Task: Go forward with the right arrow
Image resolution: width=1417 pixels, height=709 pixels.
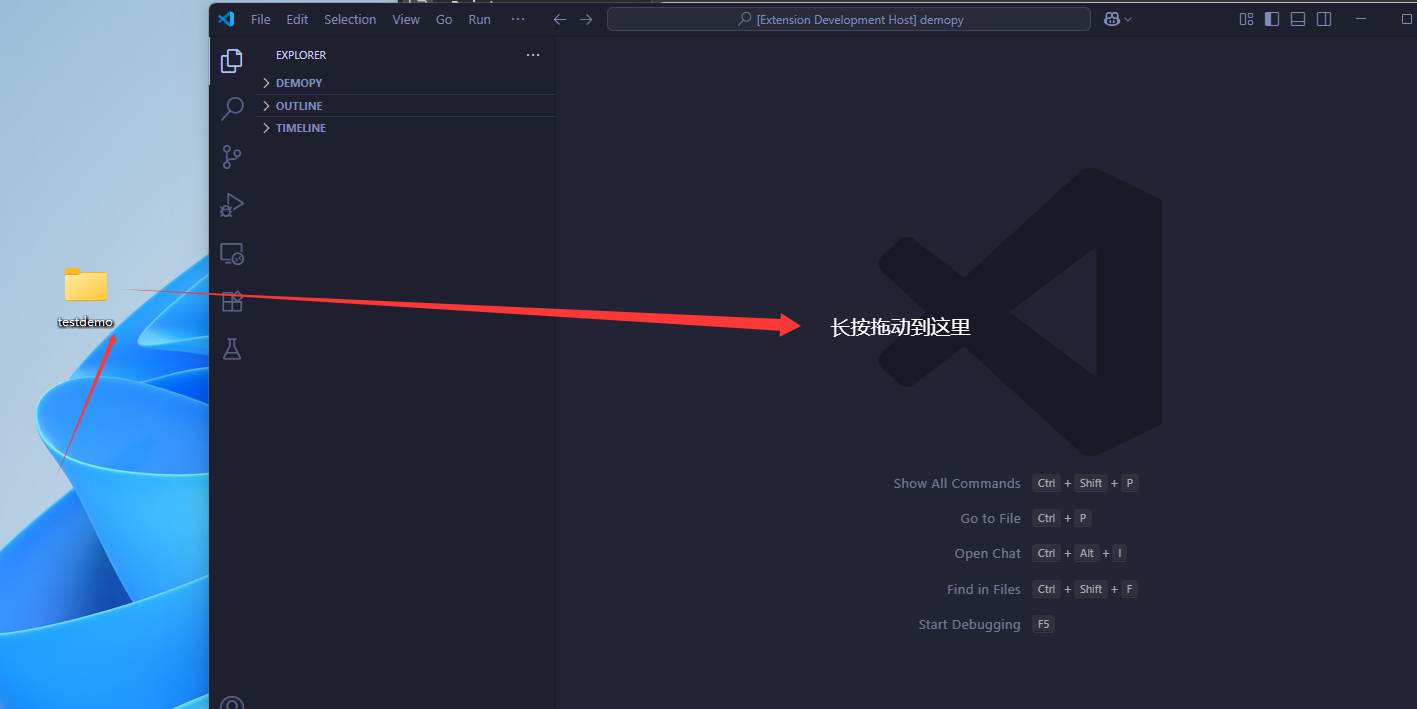Action: click(586, 19)
